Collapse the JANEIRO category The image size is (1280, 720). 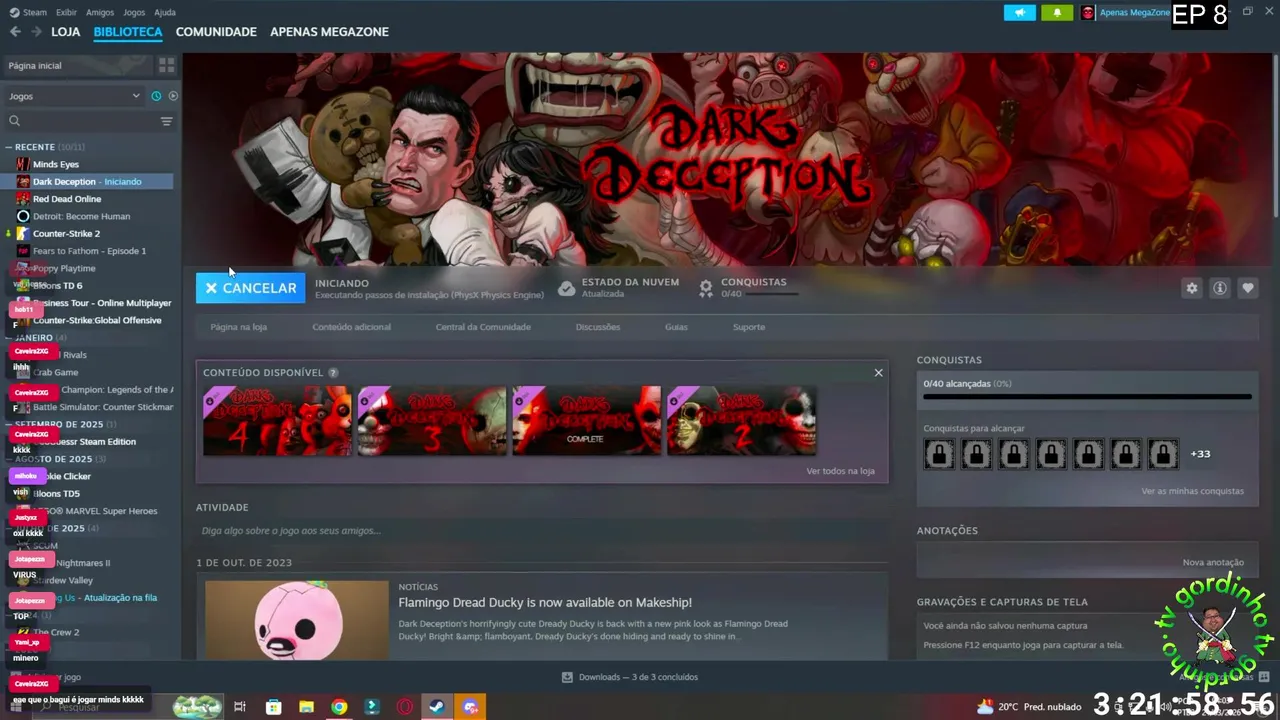click(x=8, y=338)
